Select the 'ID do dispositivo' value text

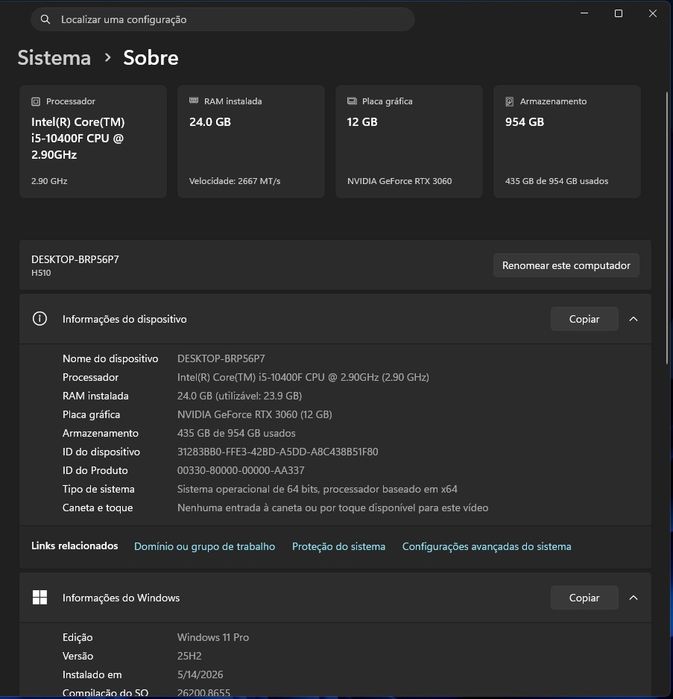278,452
